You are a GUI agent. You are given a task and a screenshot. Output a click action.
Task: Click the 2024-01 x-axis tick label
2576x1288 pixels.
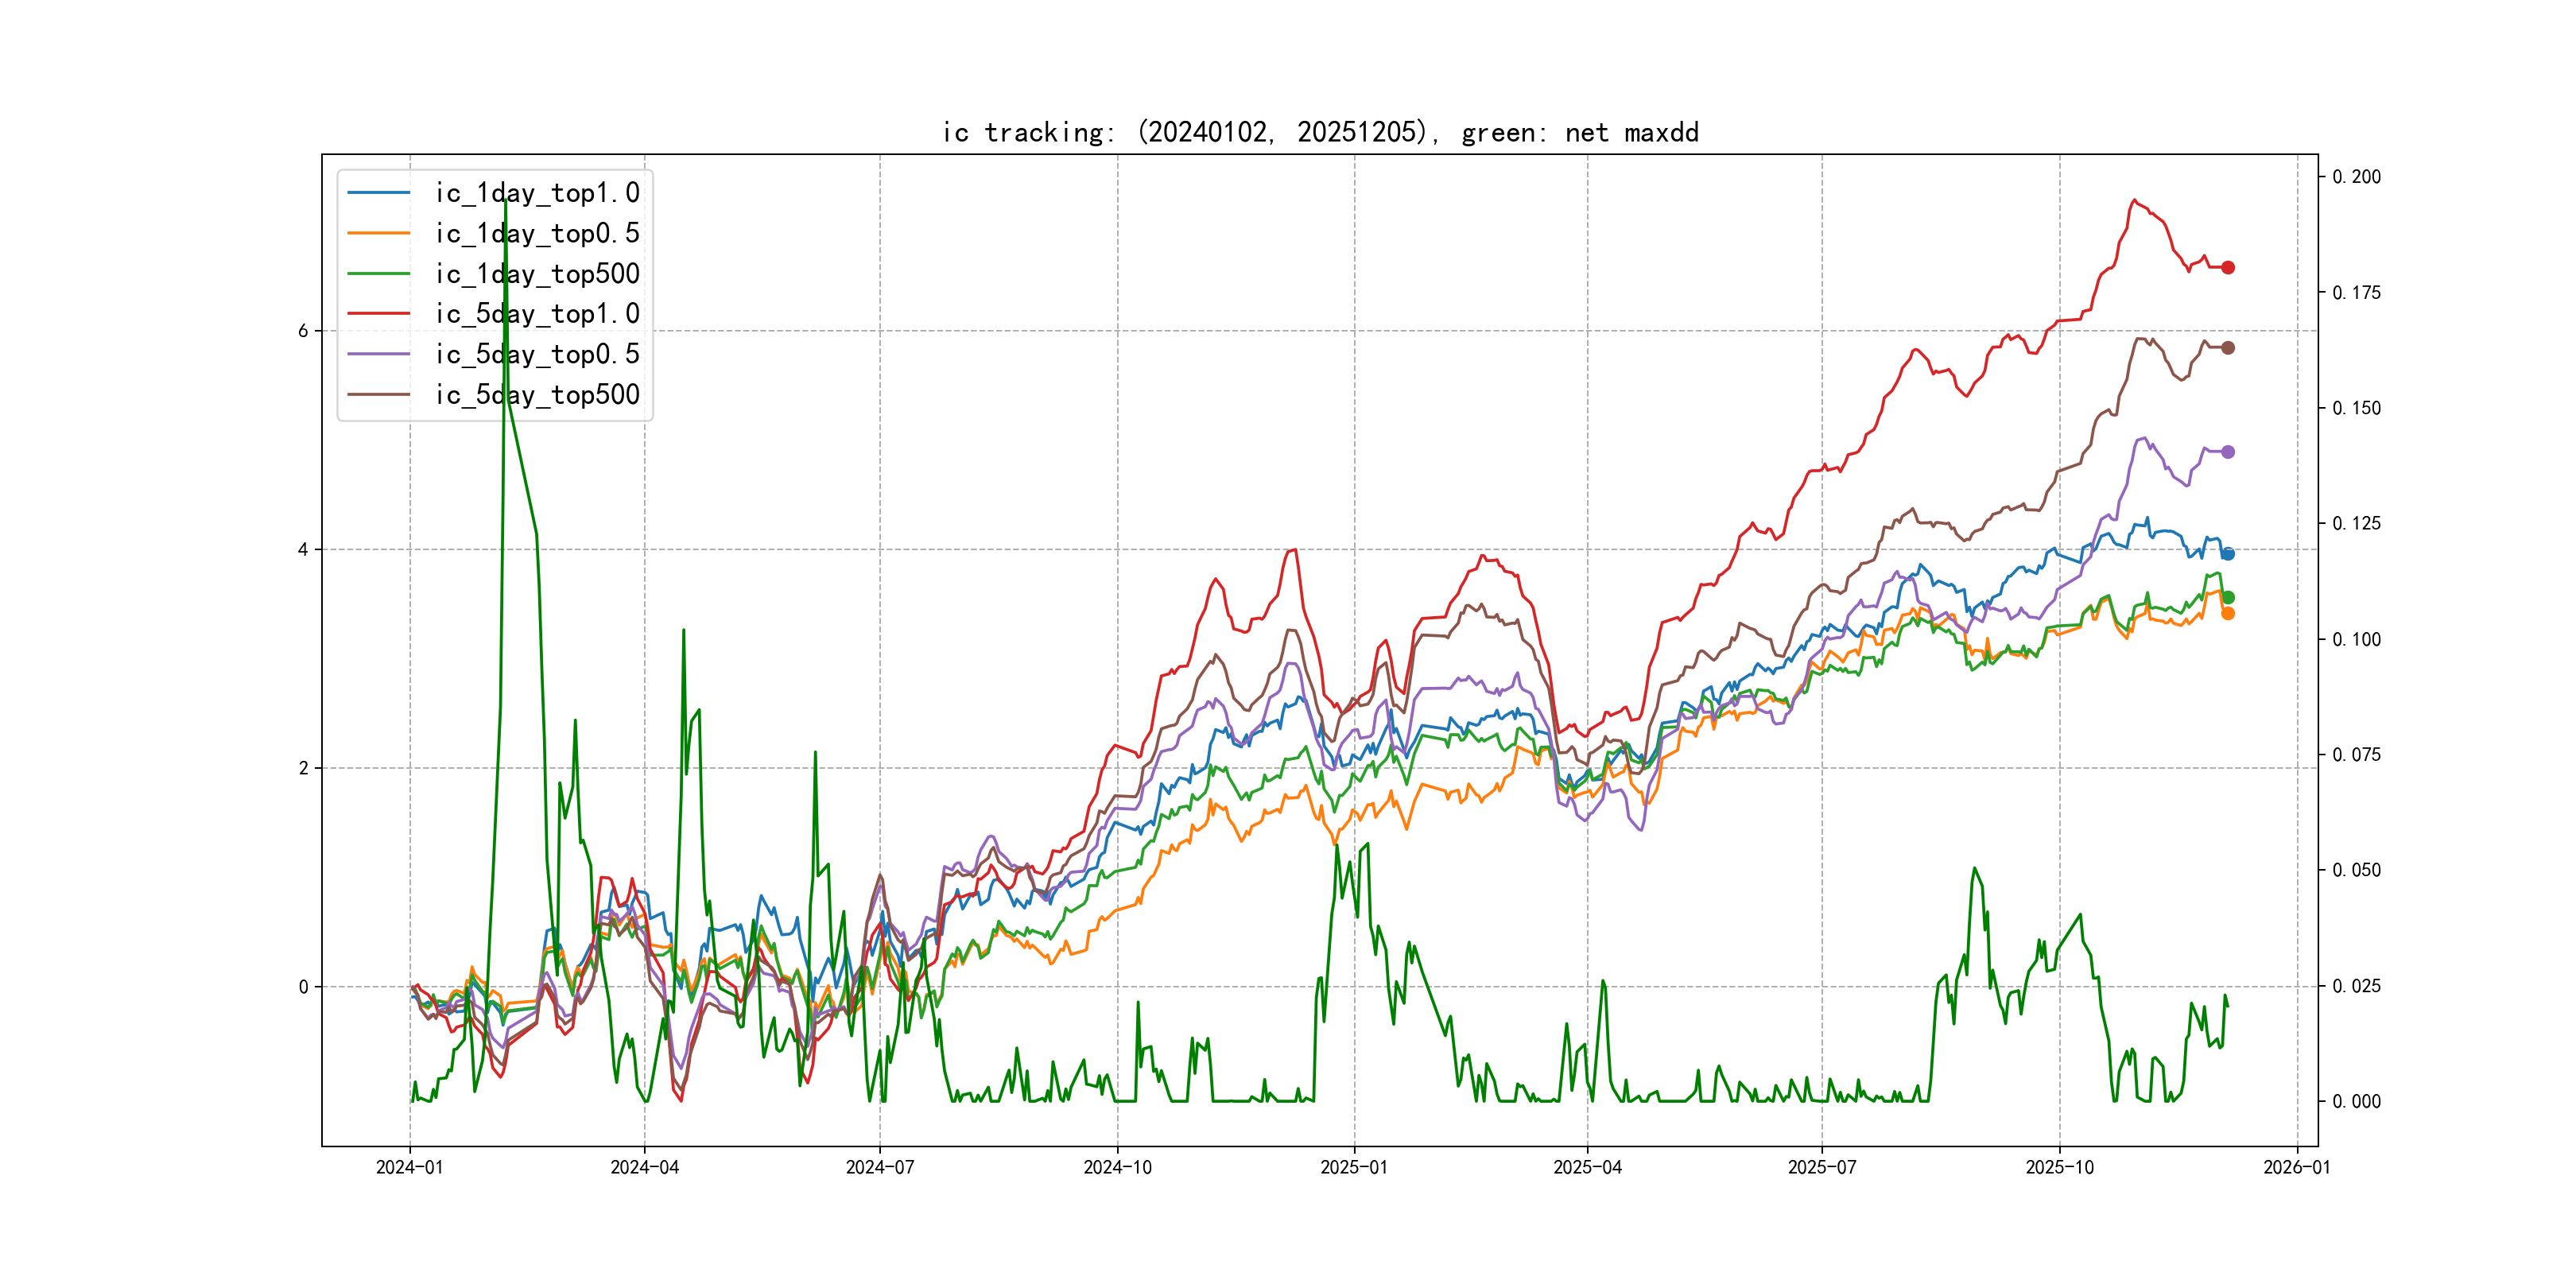coord(409,1167)
